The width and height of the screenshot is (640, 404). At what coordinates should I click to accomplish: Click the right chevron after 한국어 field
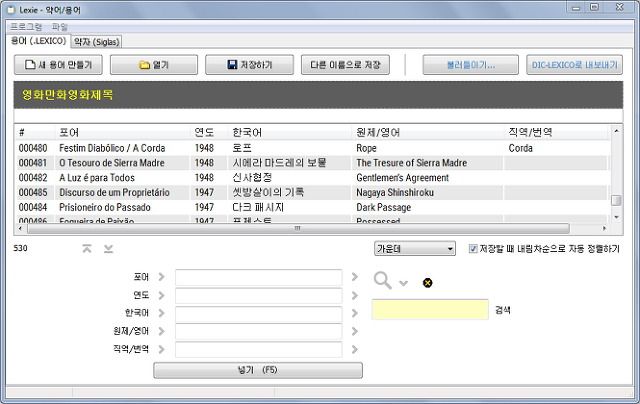355,313
